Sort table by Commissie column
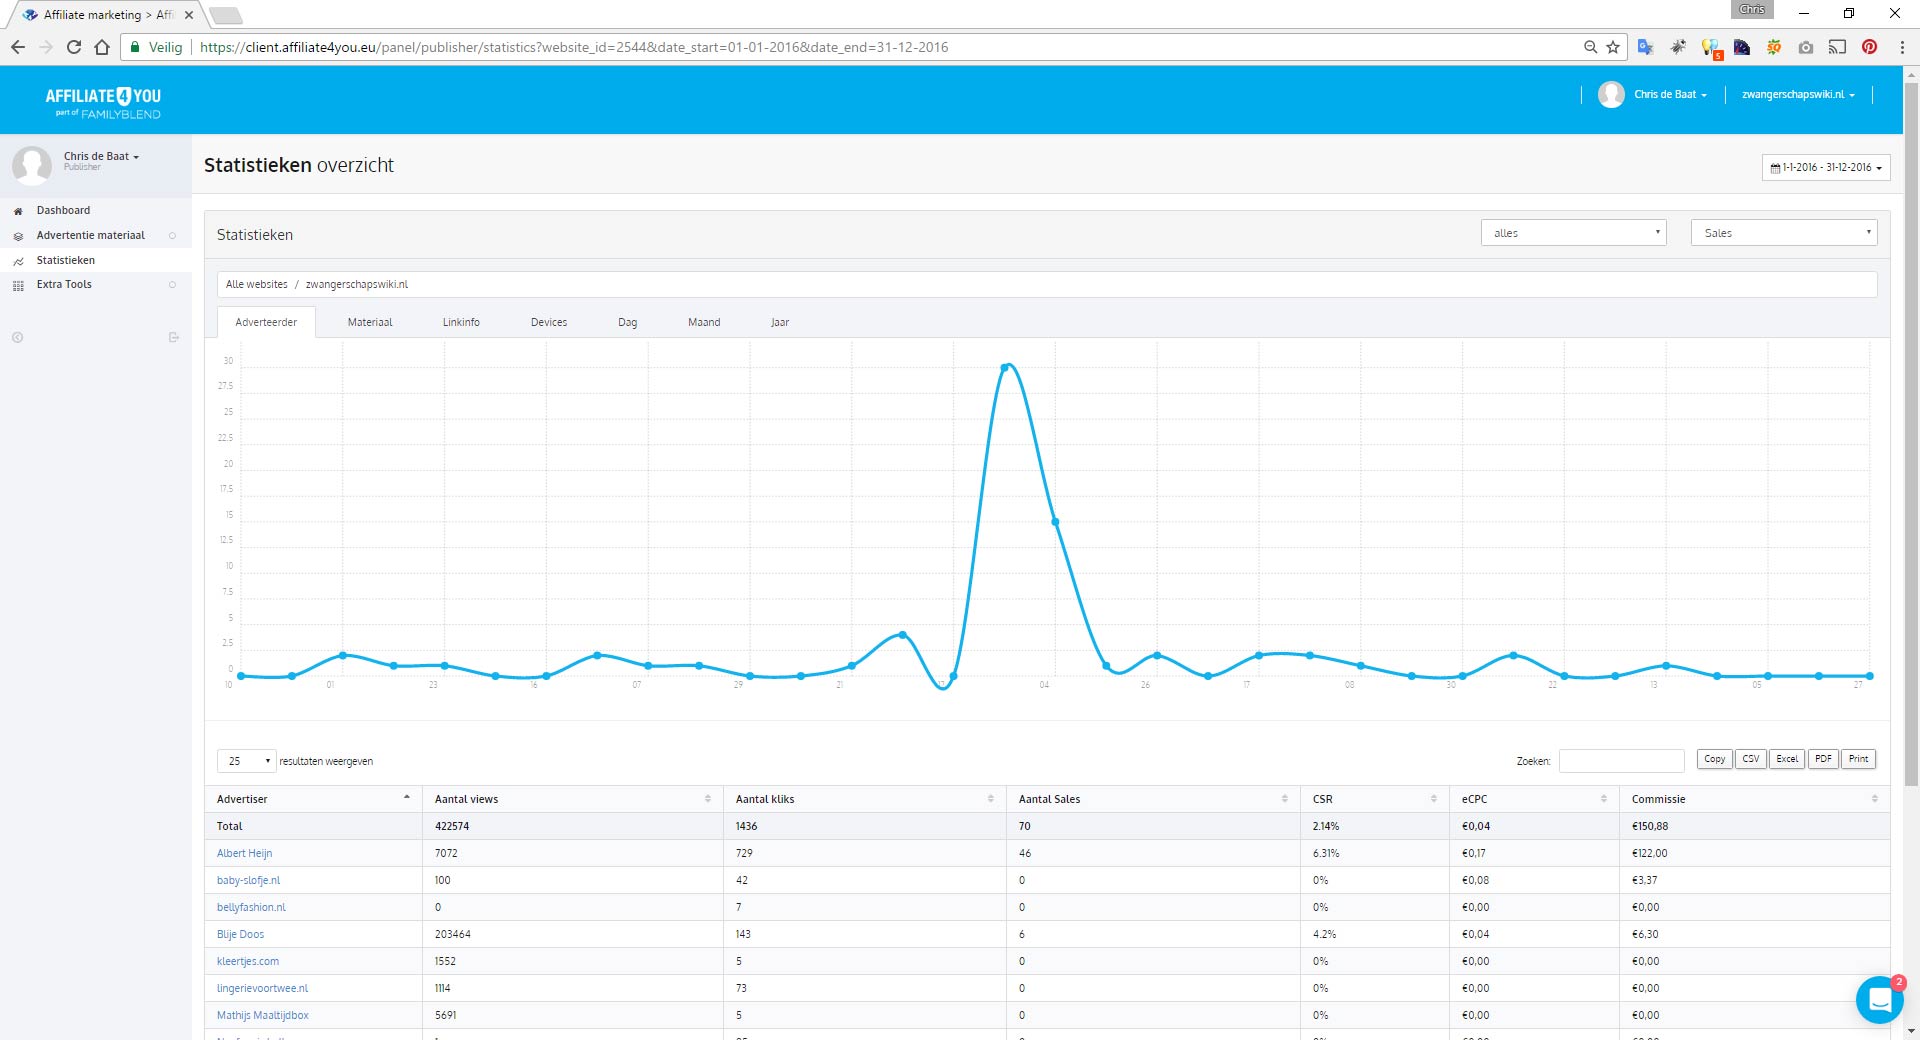This screenshot has width=1920, height=1040. coord(1755,799)
